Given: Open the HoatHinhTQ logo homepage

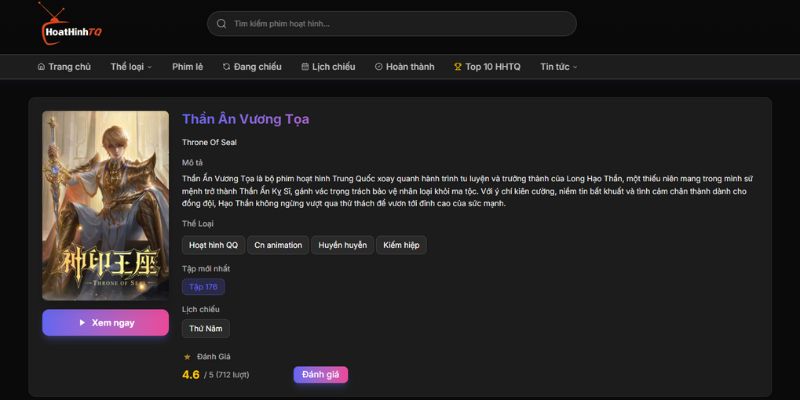Looking at the screenshot, I should 71,24.
